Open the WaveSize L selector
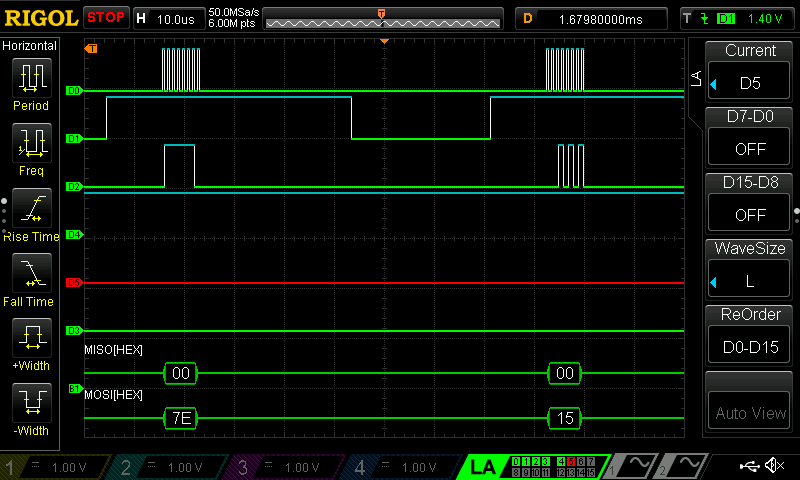Screen dimensions: 800x480 coord(750,269)
